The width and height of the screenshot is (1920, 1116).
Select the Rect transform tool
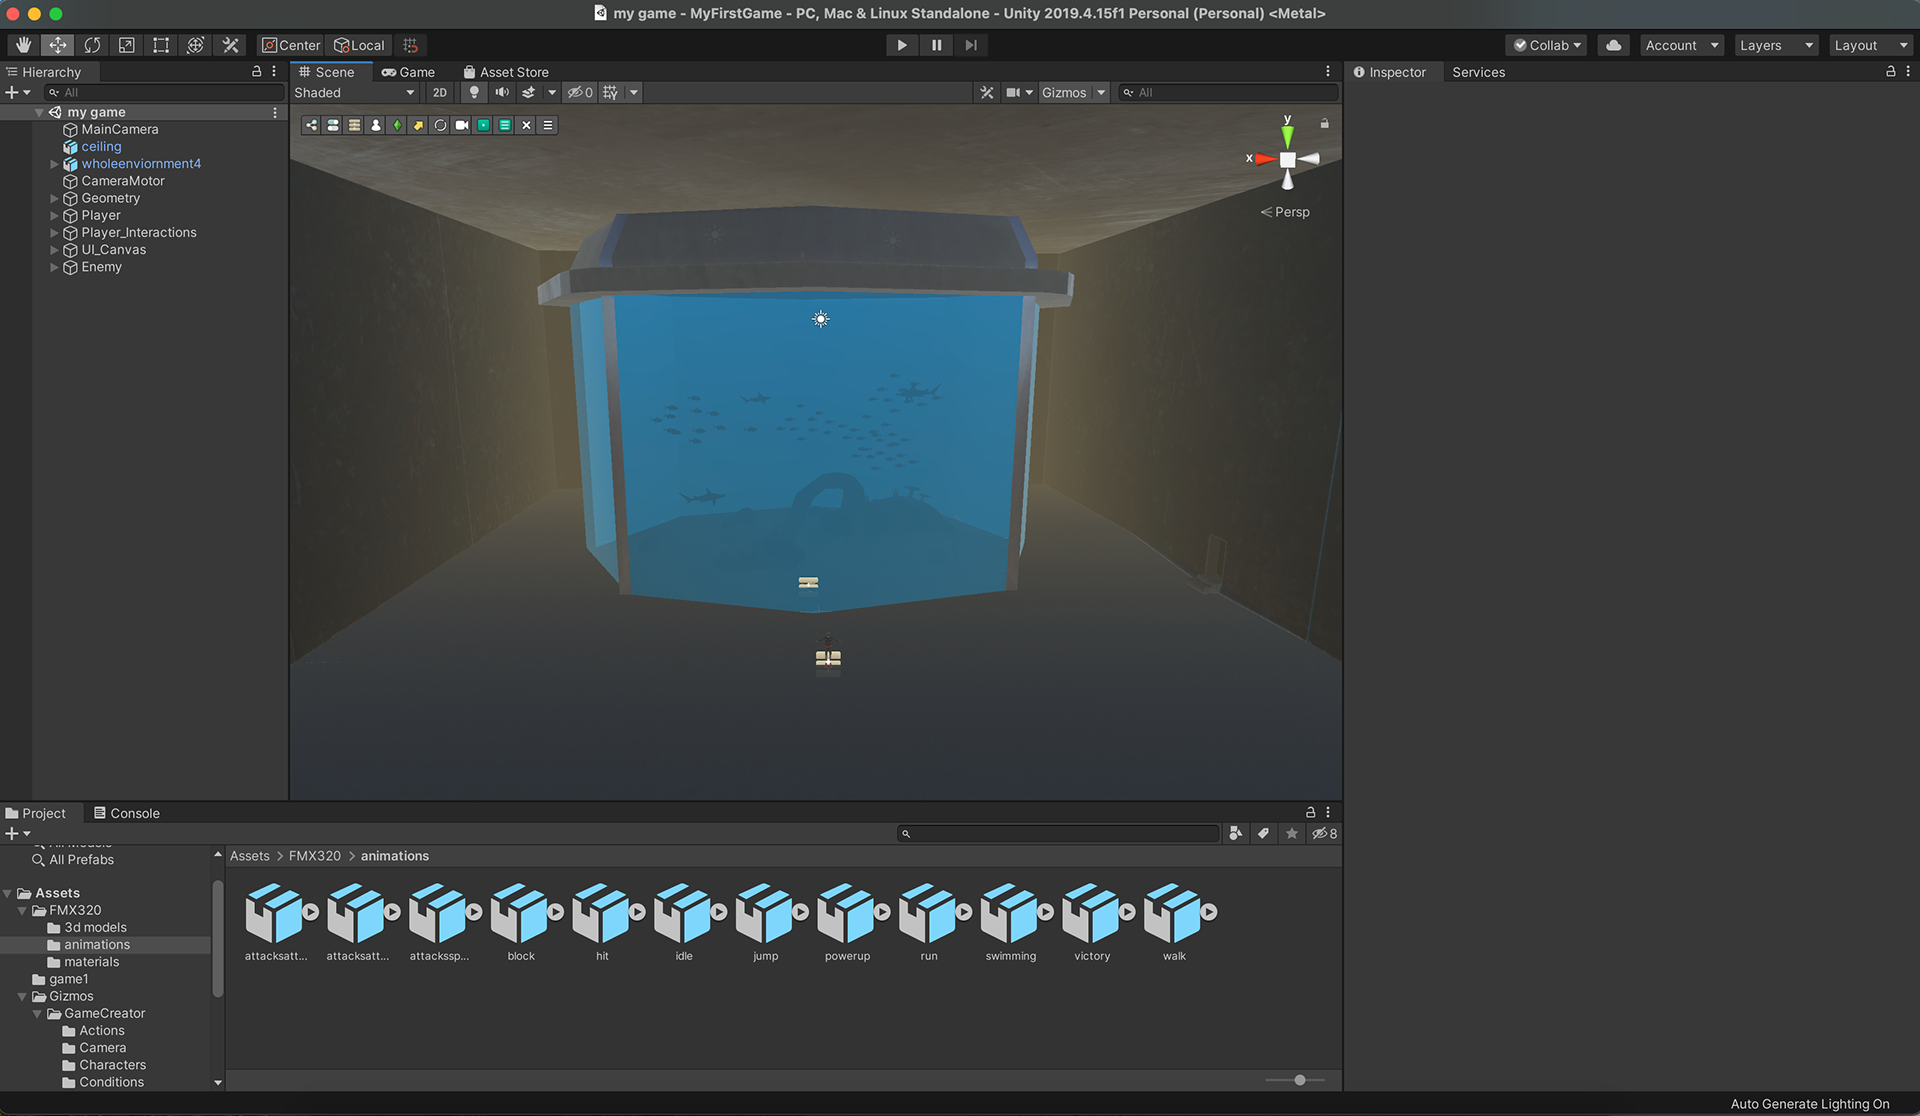click(160, 45)
